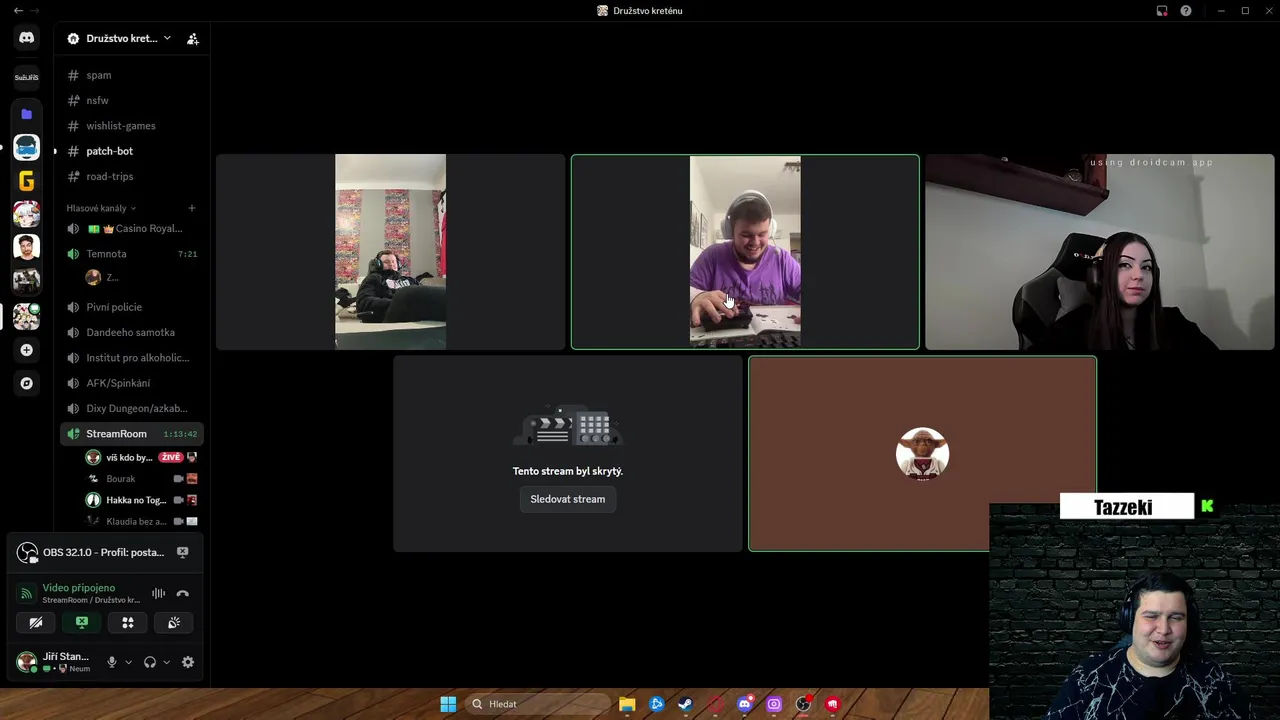Viewport: 1280px width, 720px height.
Task: Open Discord Help question mark icon
Action: pos(1186,11)
